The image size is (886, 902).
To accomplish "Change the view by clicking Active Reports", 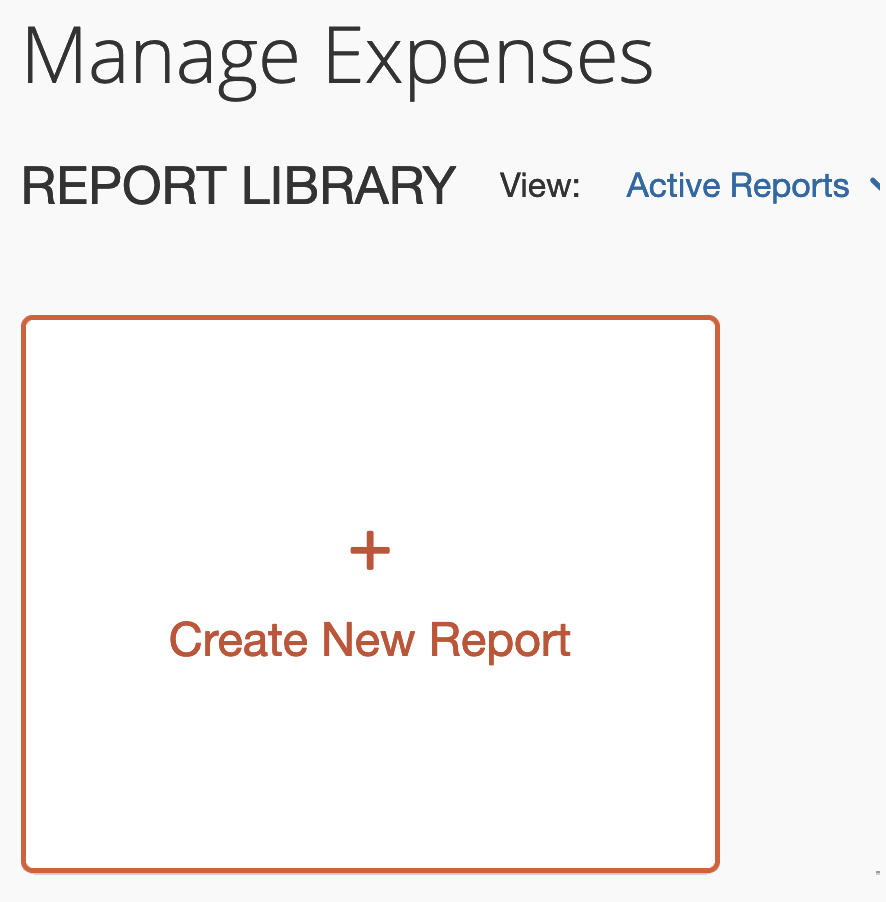I will (x=738, y=186).
